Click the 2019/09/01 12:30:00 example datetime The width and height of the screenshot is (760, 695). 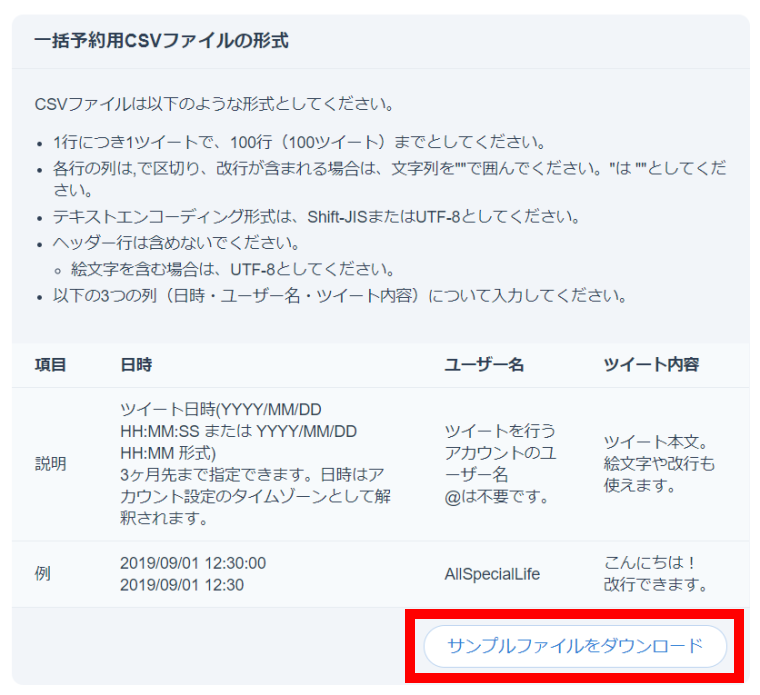tap(193, 563)
